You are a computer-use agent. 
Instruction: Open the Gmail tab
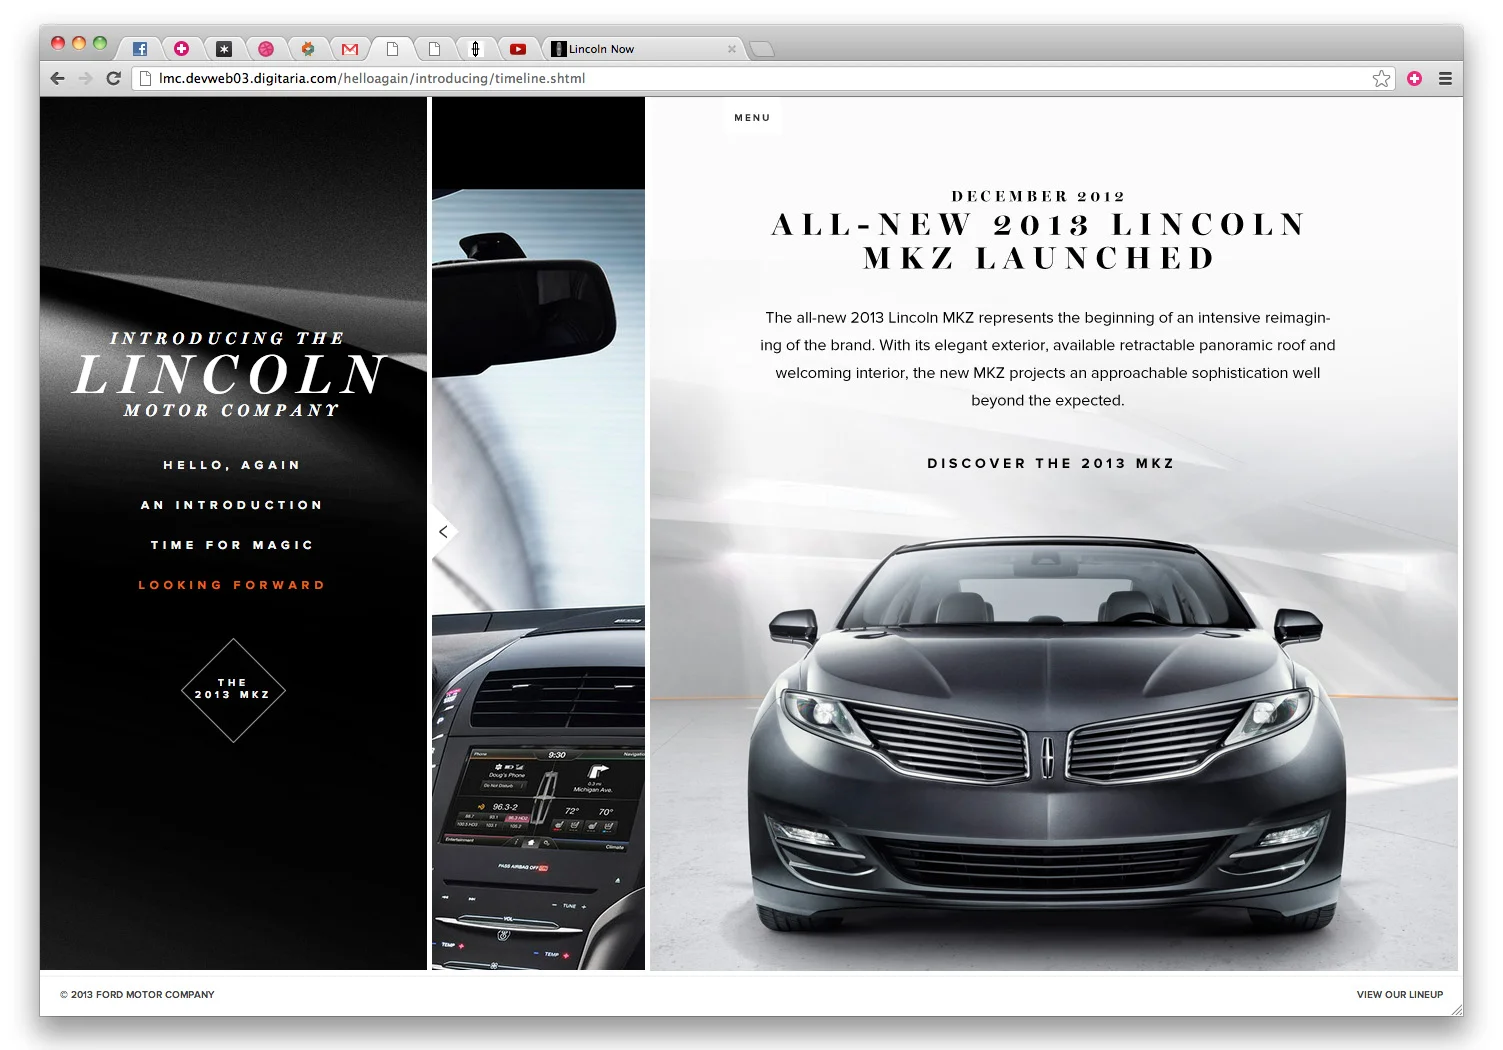(349, 49)
